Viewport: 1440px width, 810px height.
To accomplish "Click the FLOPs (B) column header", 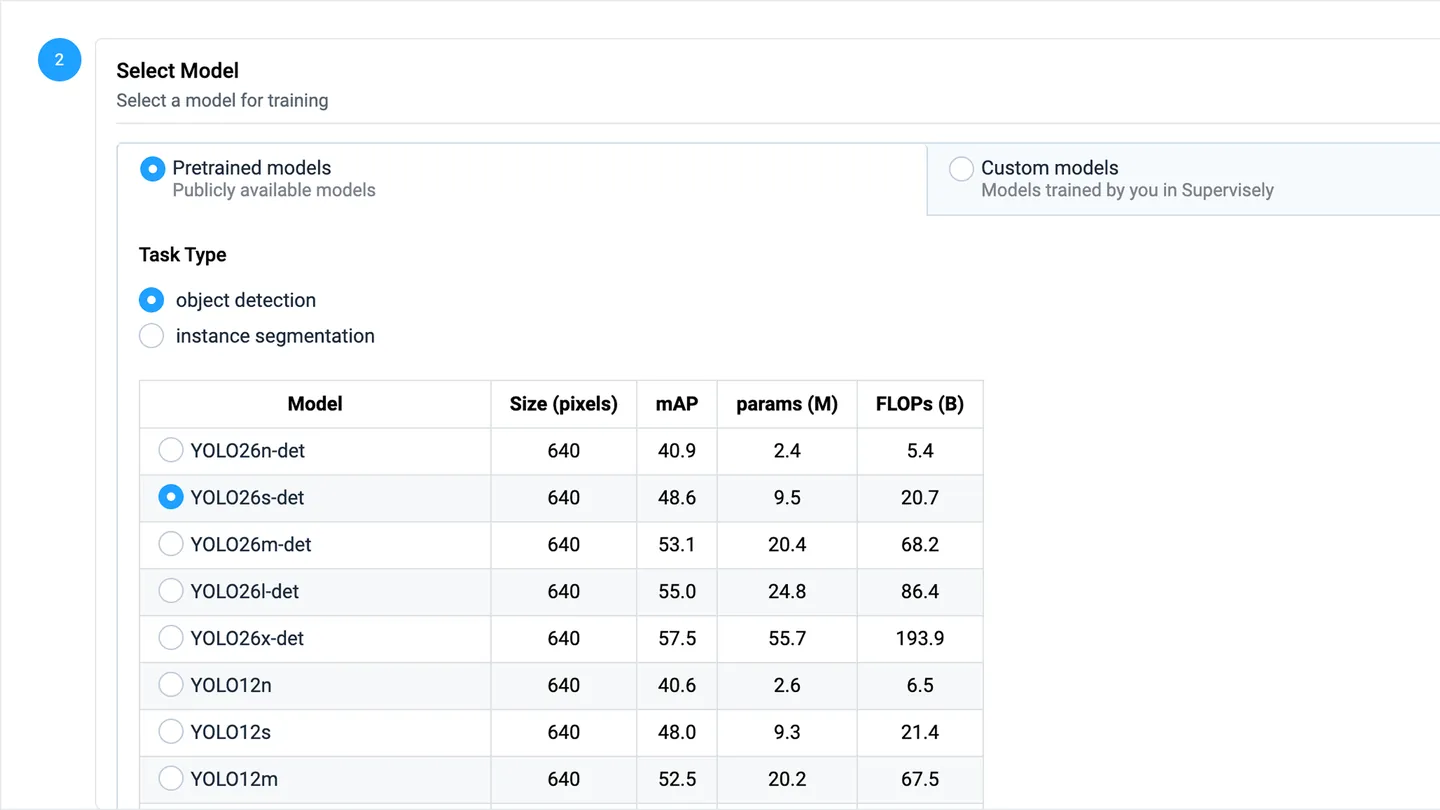I will click(x=920, y=404).
